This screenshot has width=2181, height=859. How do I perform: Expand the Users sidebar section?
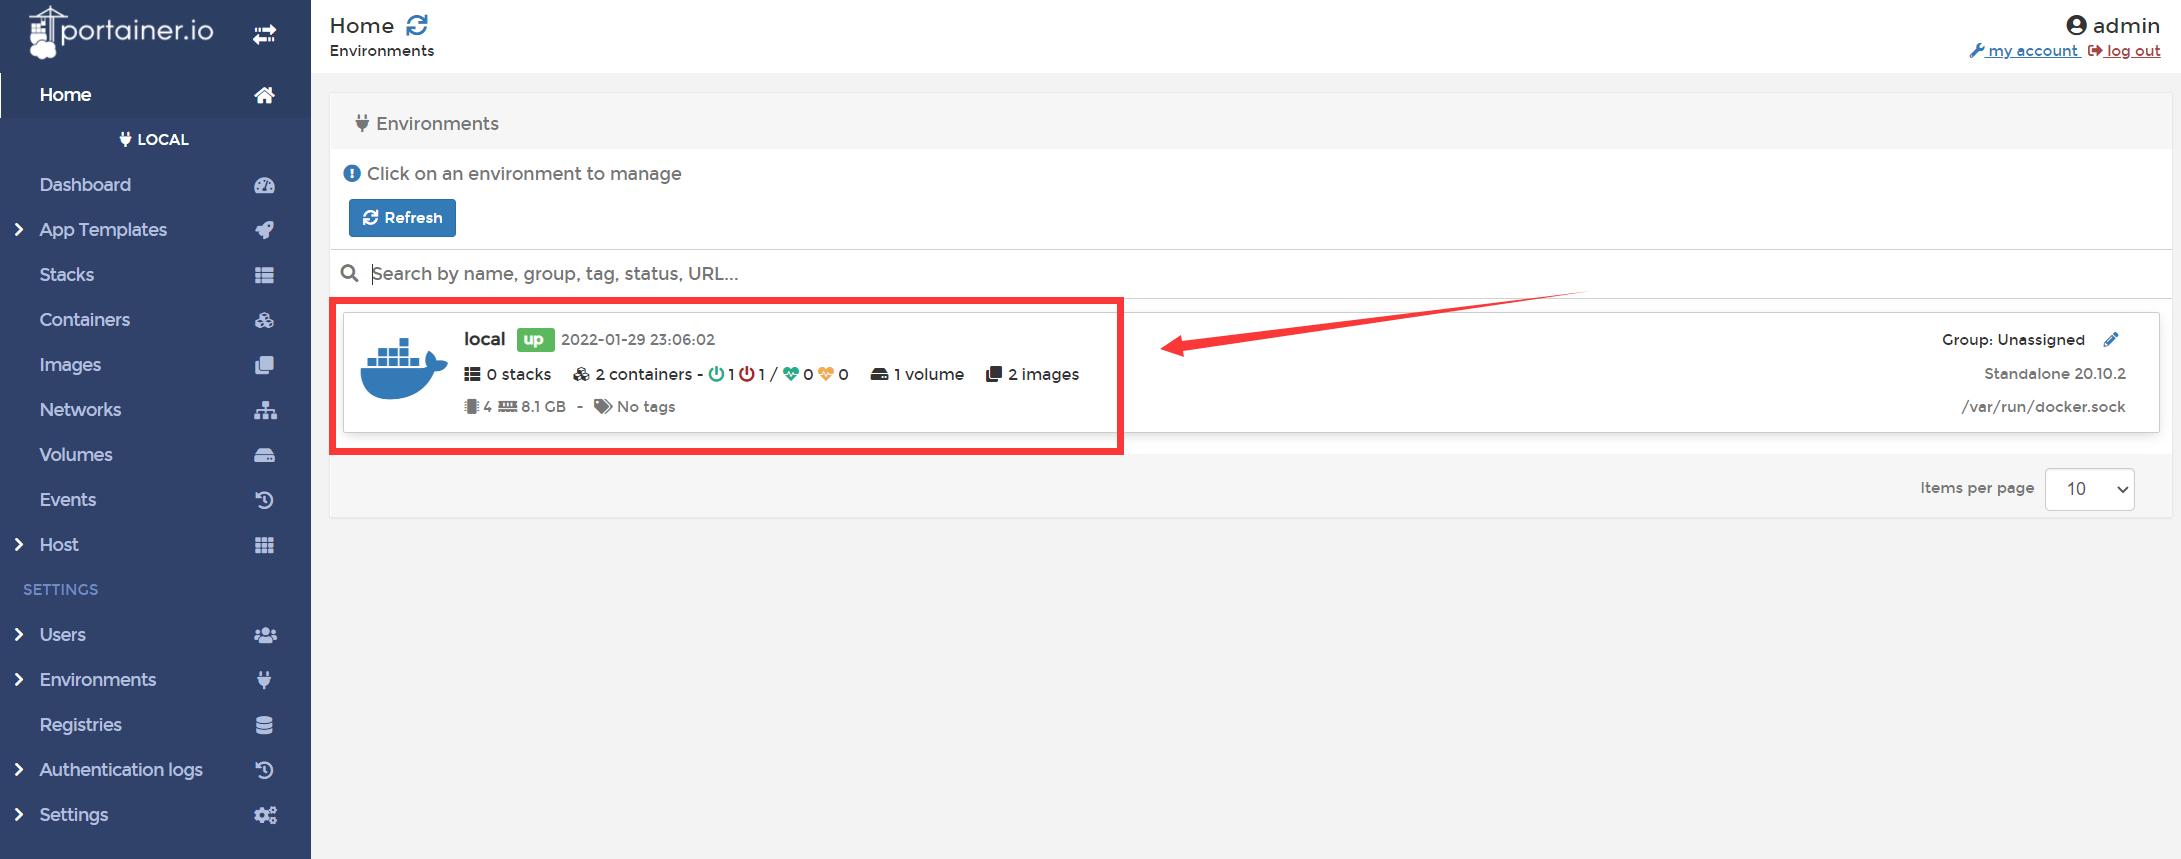tap(19, 635)
